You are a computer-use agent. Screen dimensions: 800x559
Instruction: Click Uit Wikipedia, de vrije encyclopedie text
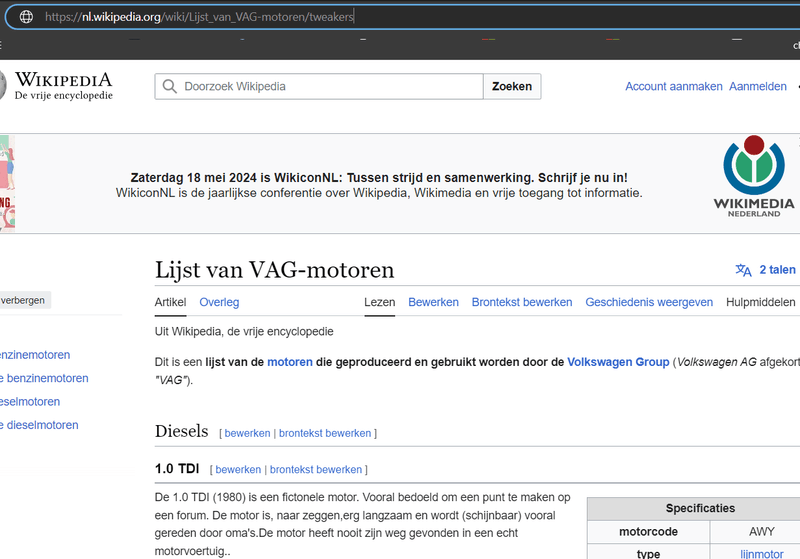tap(244, 332)
